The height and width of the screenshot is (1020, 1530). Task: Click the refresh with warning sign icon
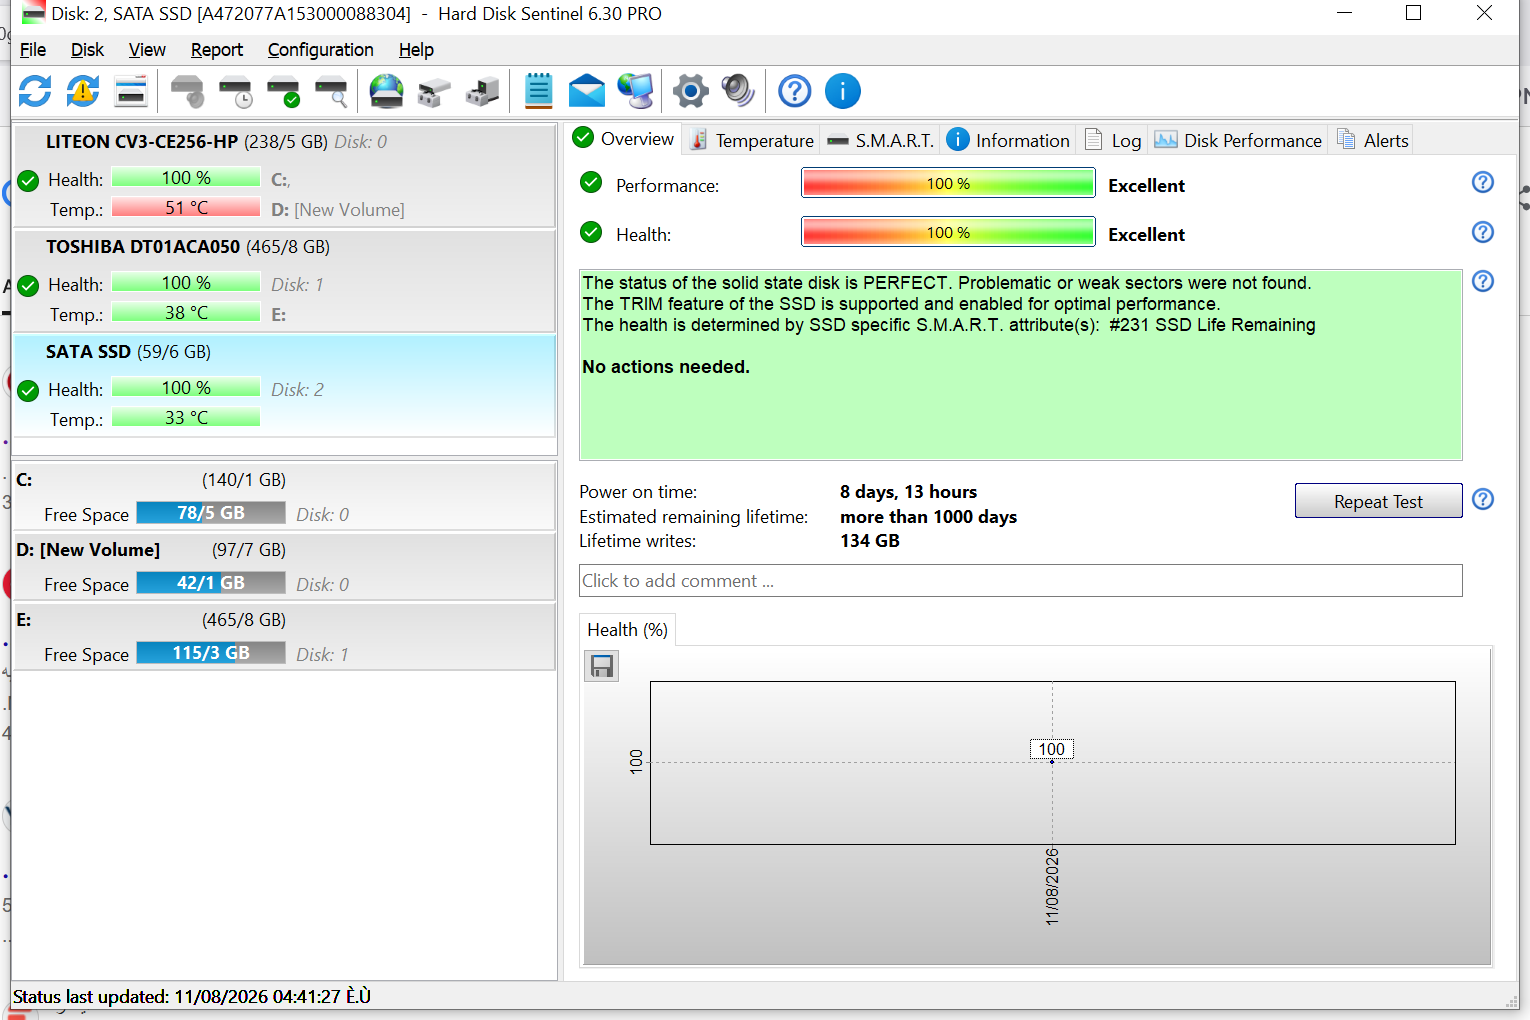[83, 91]
